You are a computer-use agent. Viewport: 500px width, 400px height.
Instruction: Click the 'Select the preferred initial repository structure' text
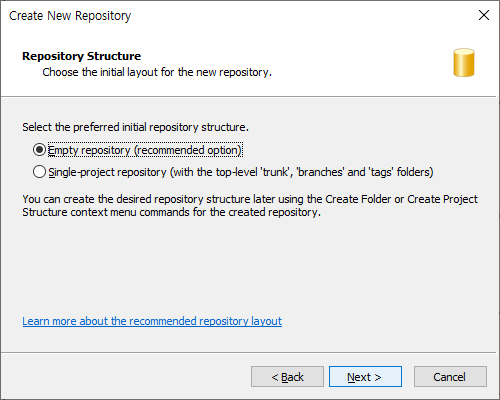[135, 127]
